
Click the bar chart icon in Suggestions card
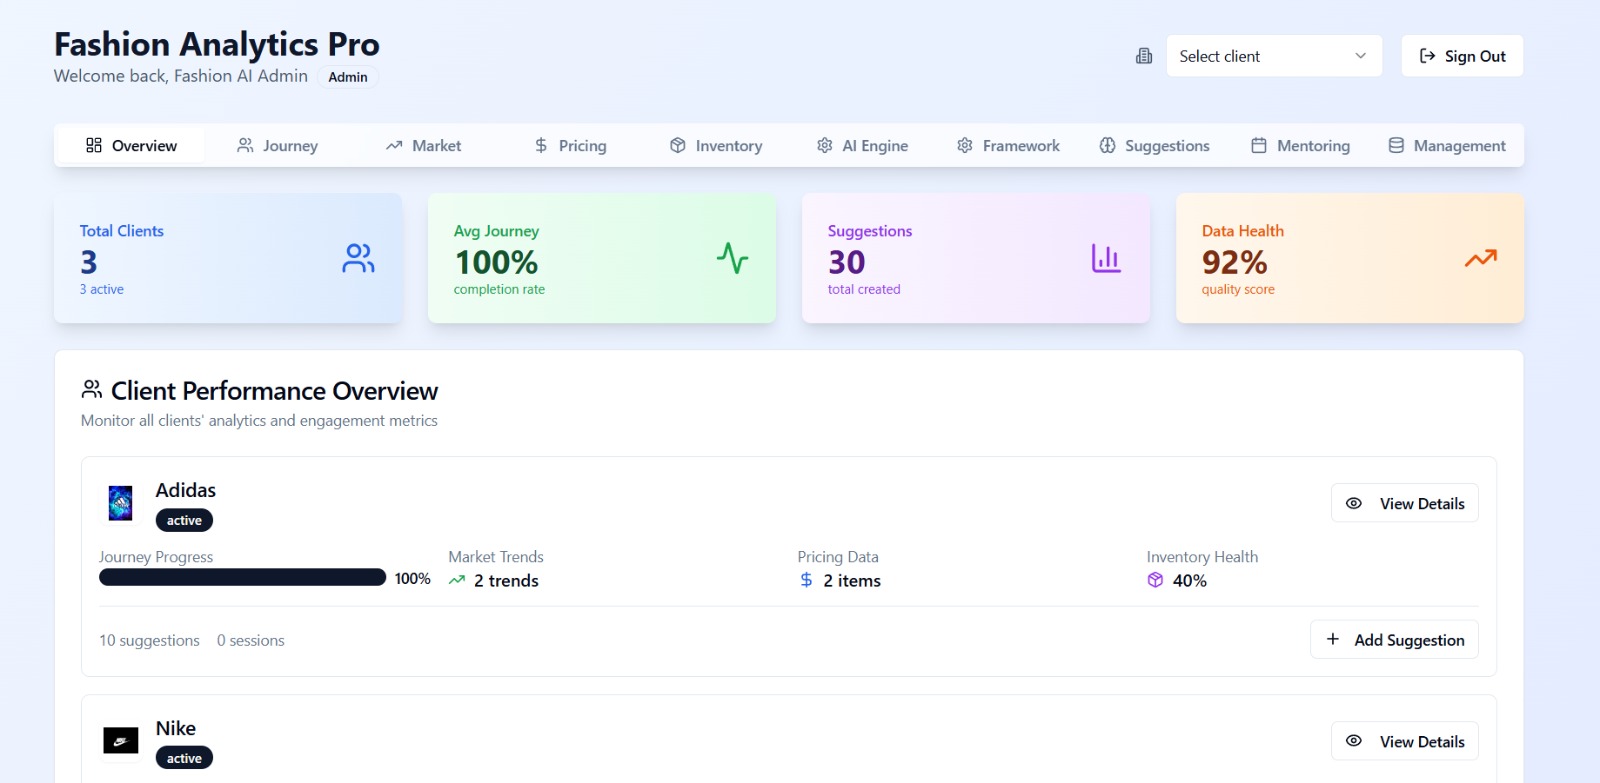point(1105,258)
